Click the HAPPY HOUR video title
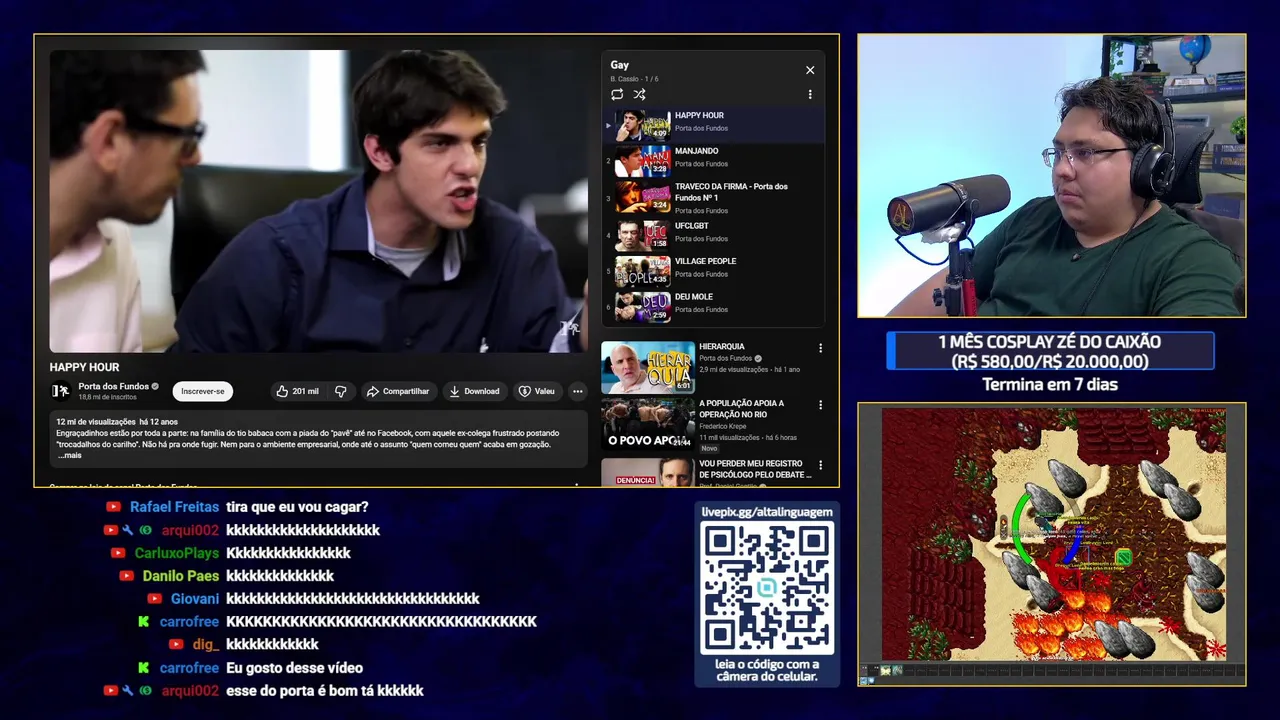Viewport: 1280px width, 720px height. point(84,367)
